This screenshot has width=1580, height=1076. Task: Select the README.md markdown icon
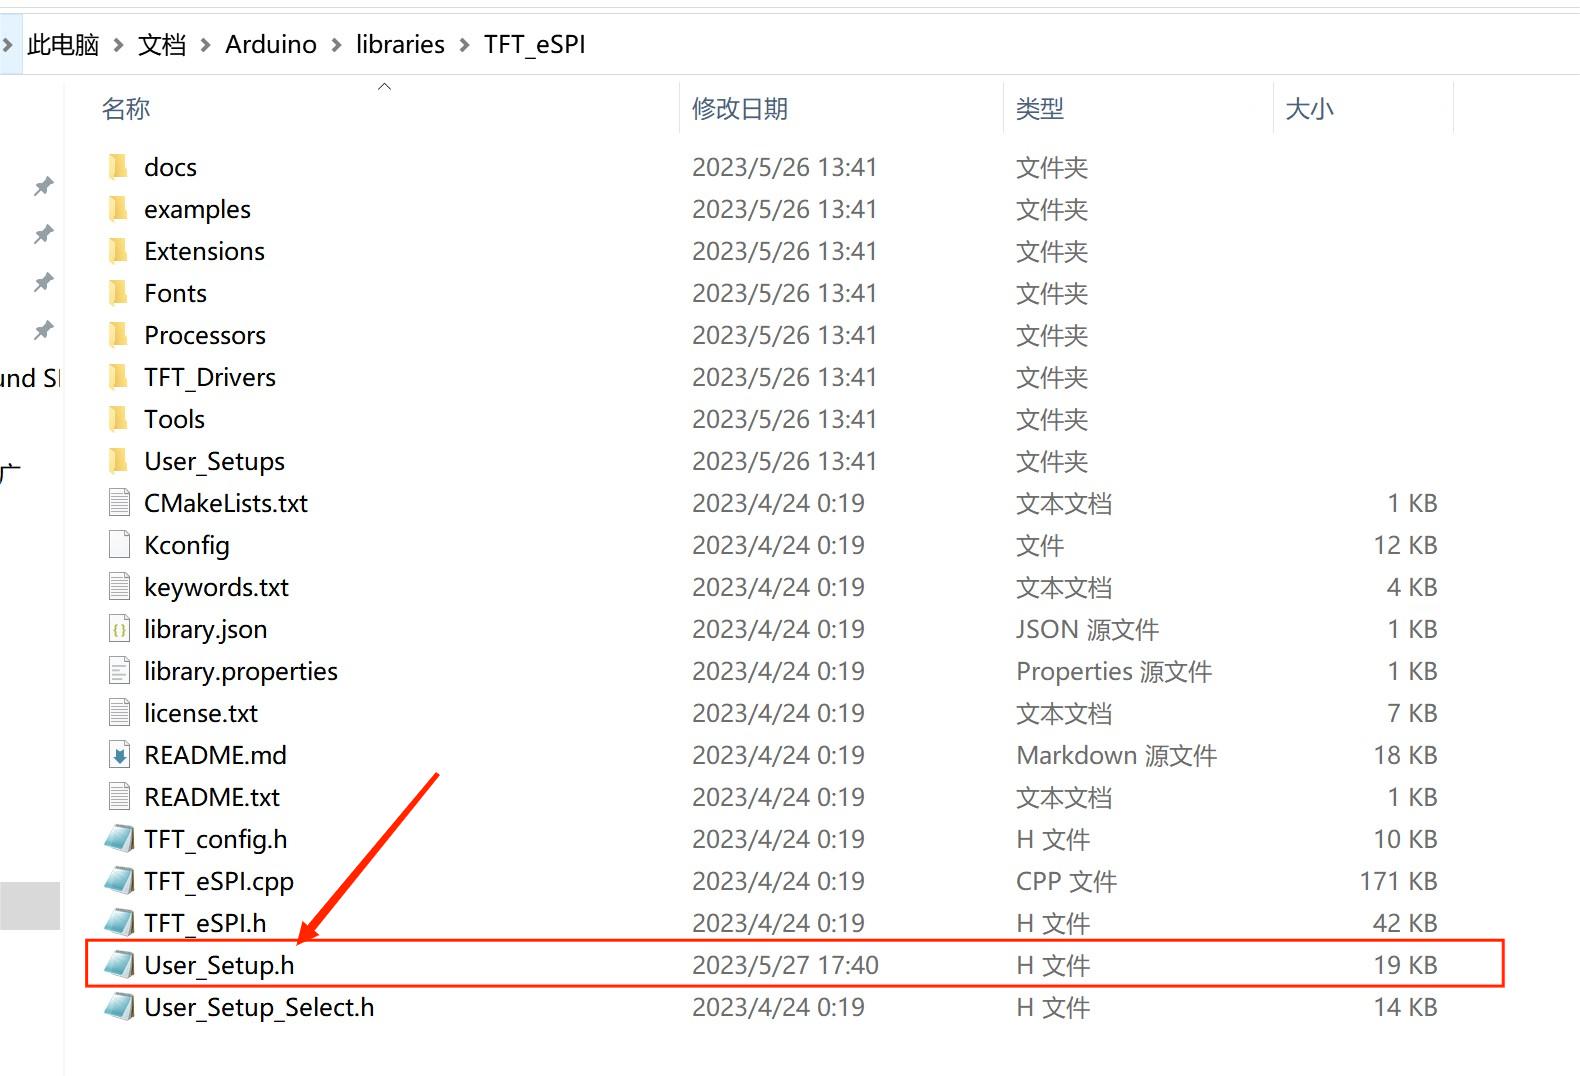tap(119, 755)
